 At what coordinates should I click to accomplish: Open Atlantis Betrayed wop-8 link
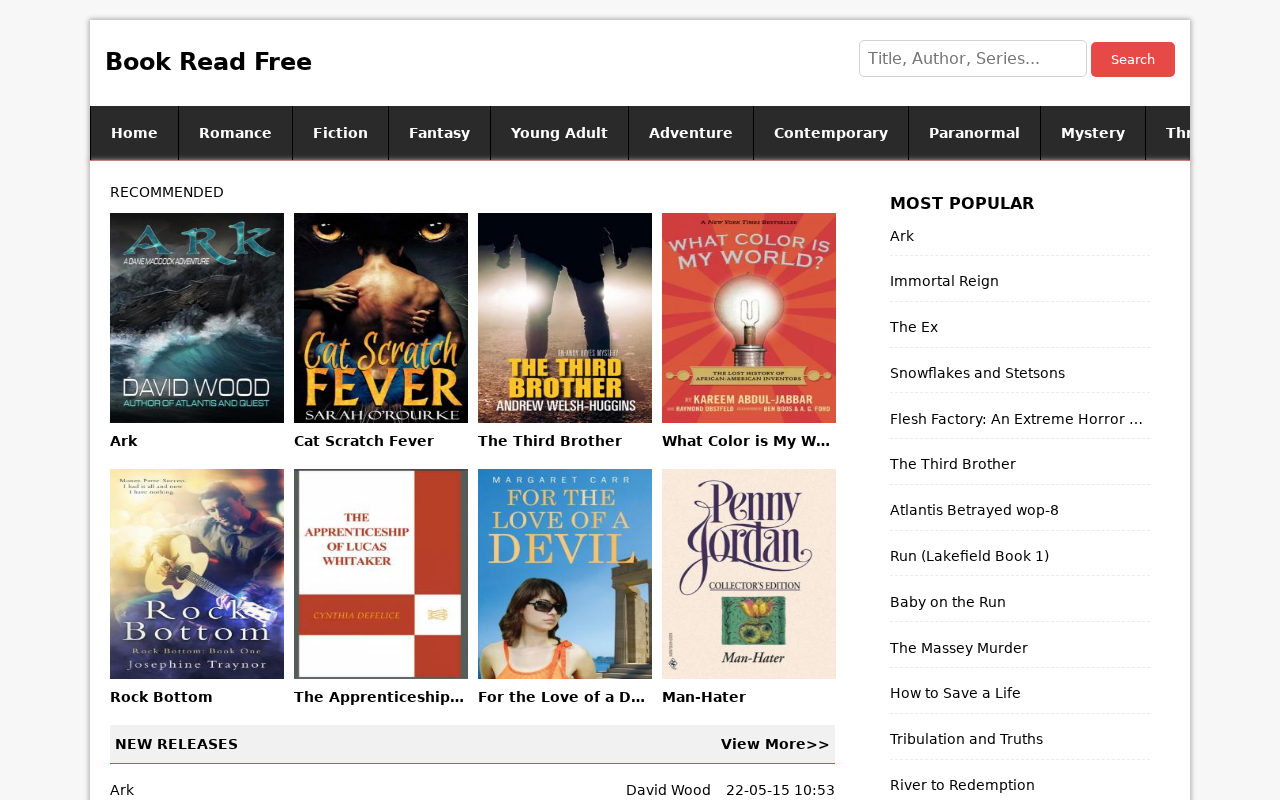(x=974, y=510)
